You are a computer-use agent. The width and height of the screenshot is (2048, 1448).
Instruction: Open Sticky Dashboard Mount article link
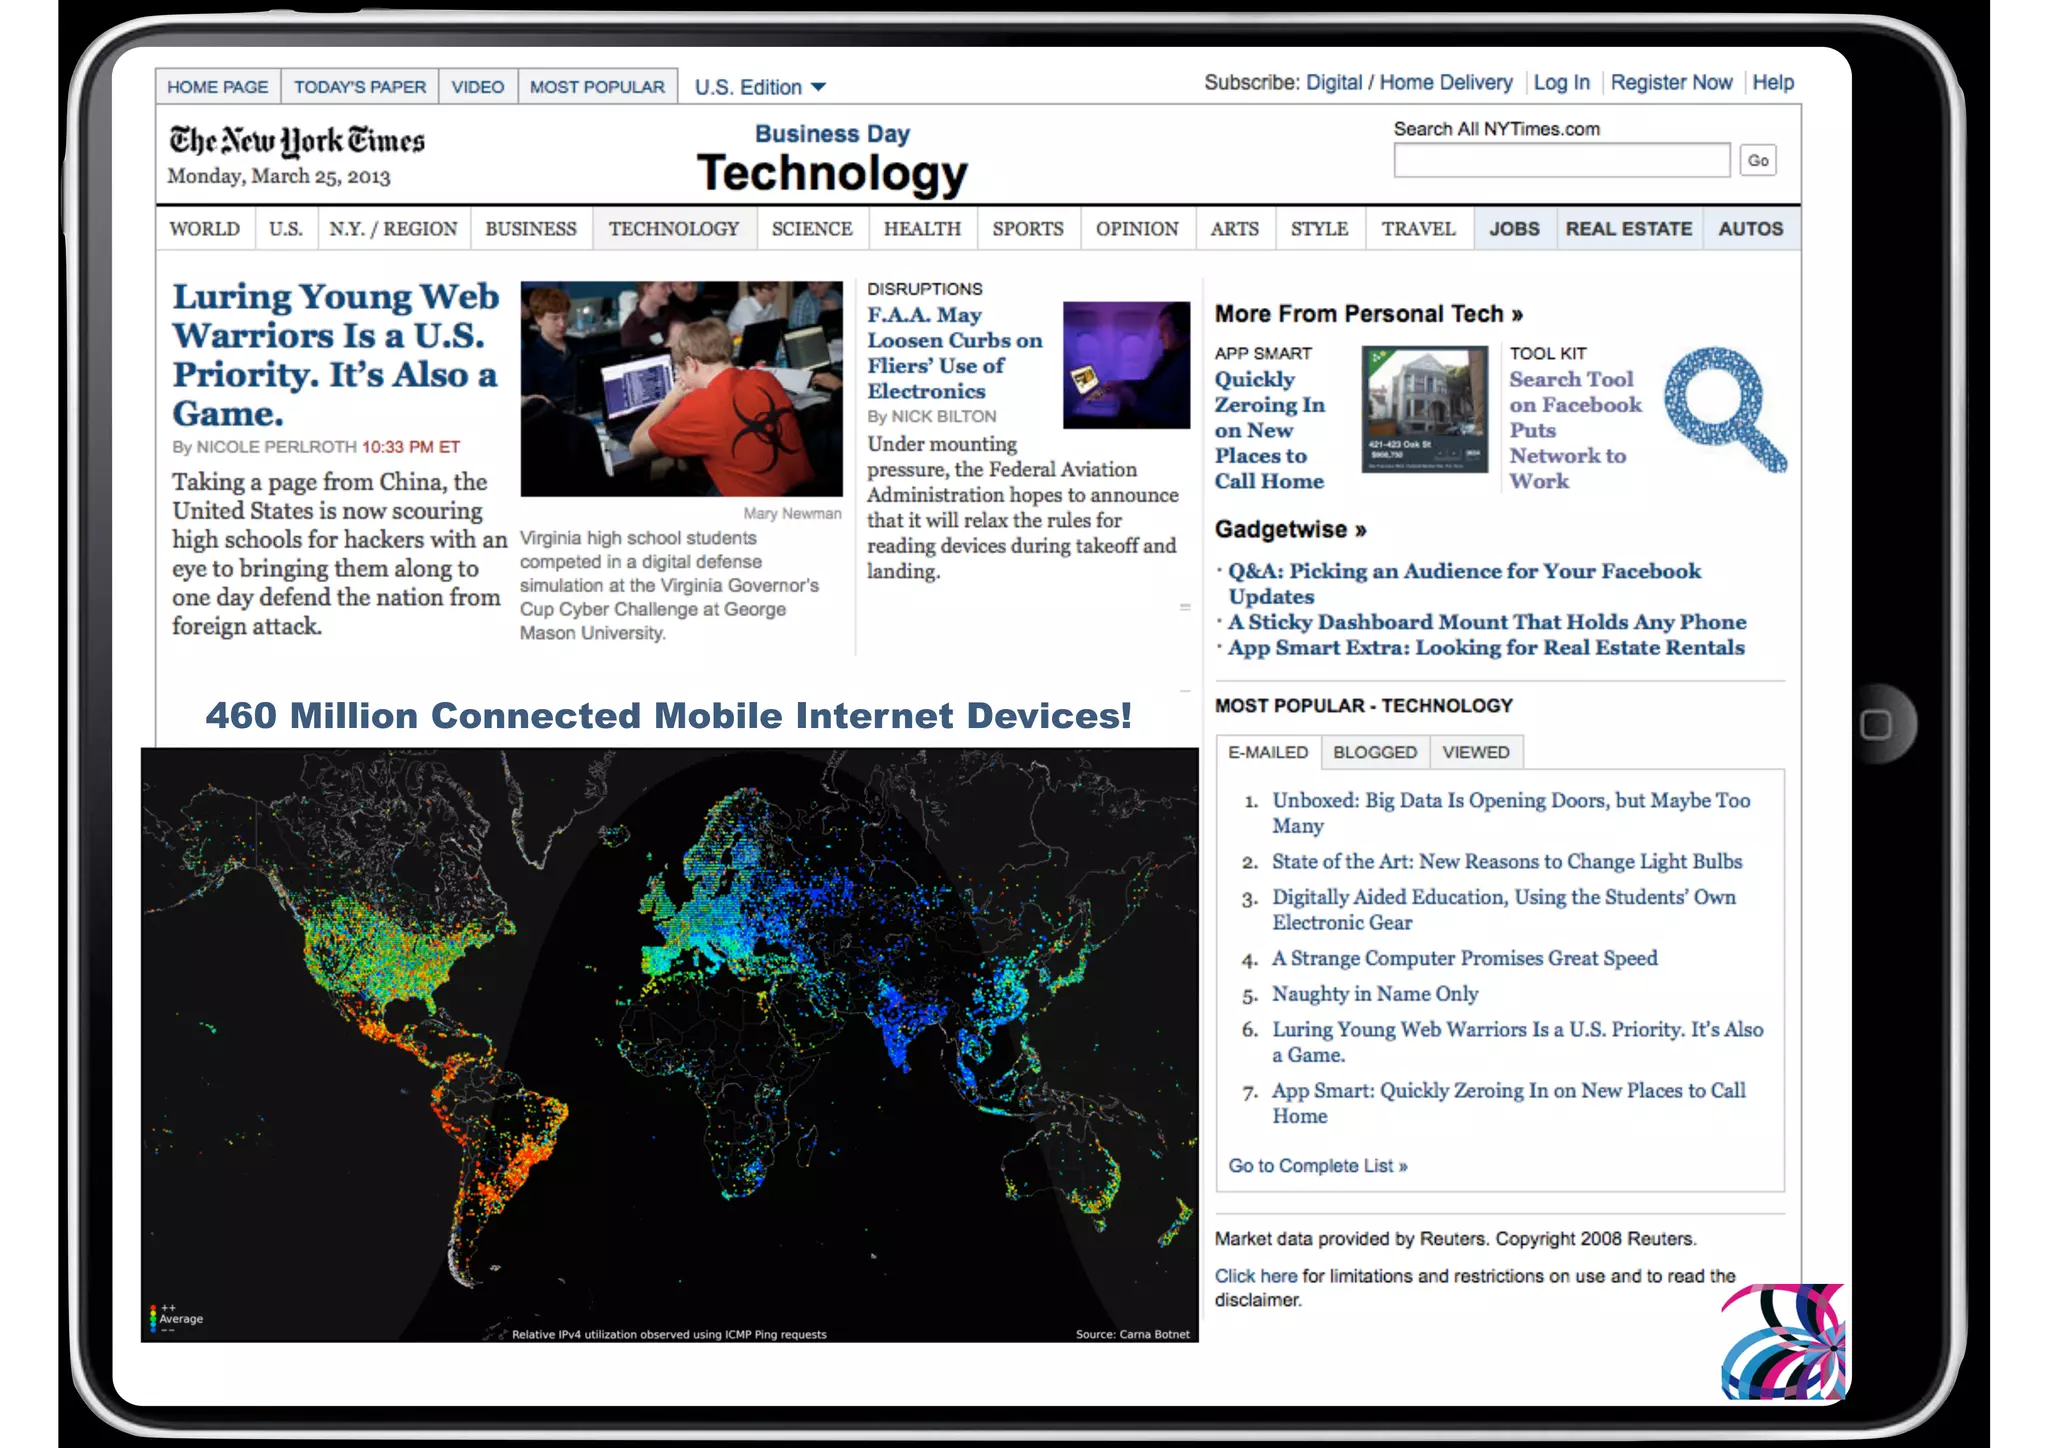point(1487,622)
